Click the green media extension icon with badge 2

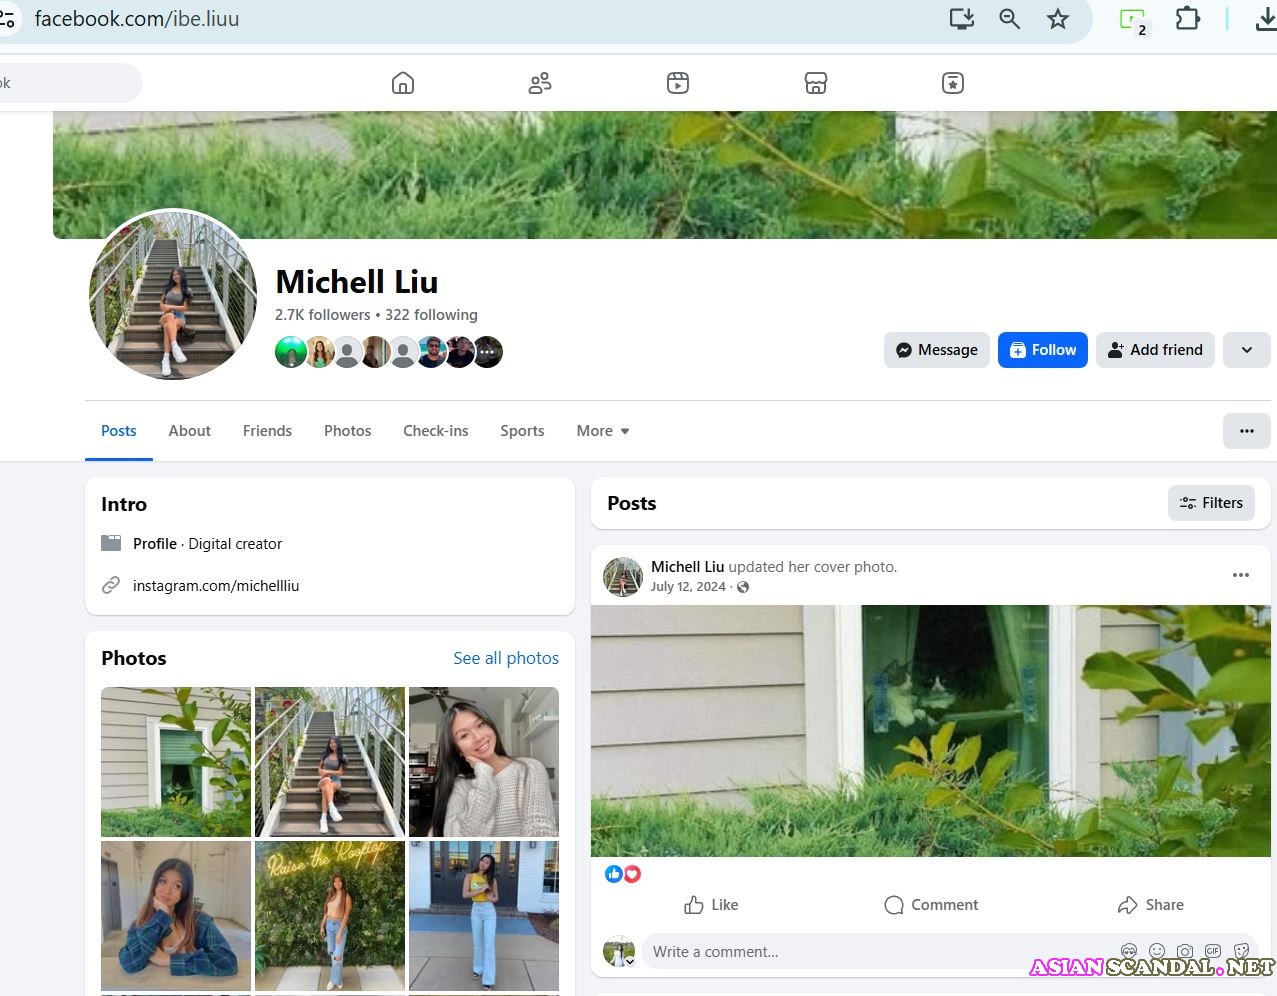(1134, 20)
